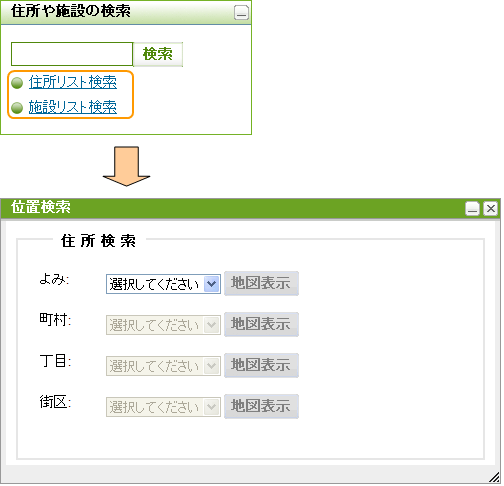Image resolution: width=504 pixels, height=486 pixels.
Task: Open the 住所リスト検索 link
Action: [73, 82]
